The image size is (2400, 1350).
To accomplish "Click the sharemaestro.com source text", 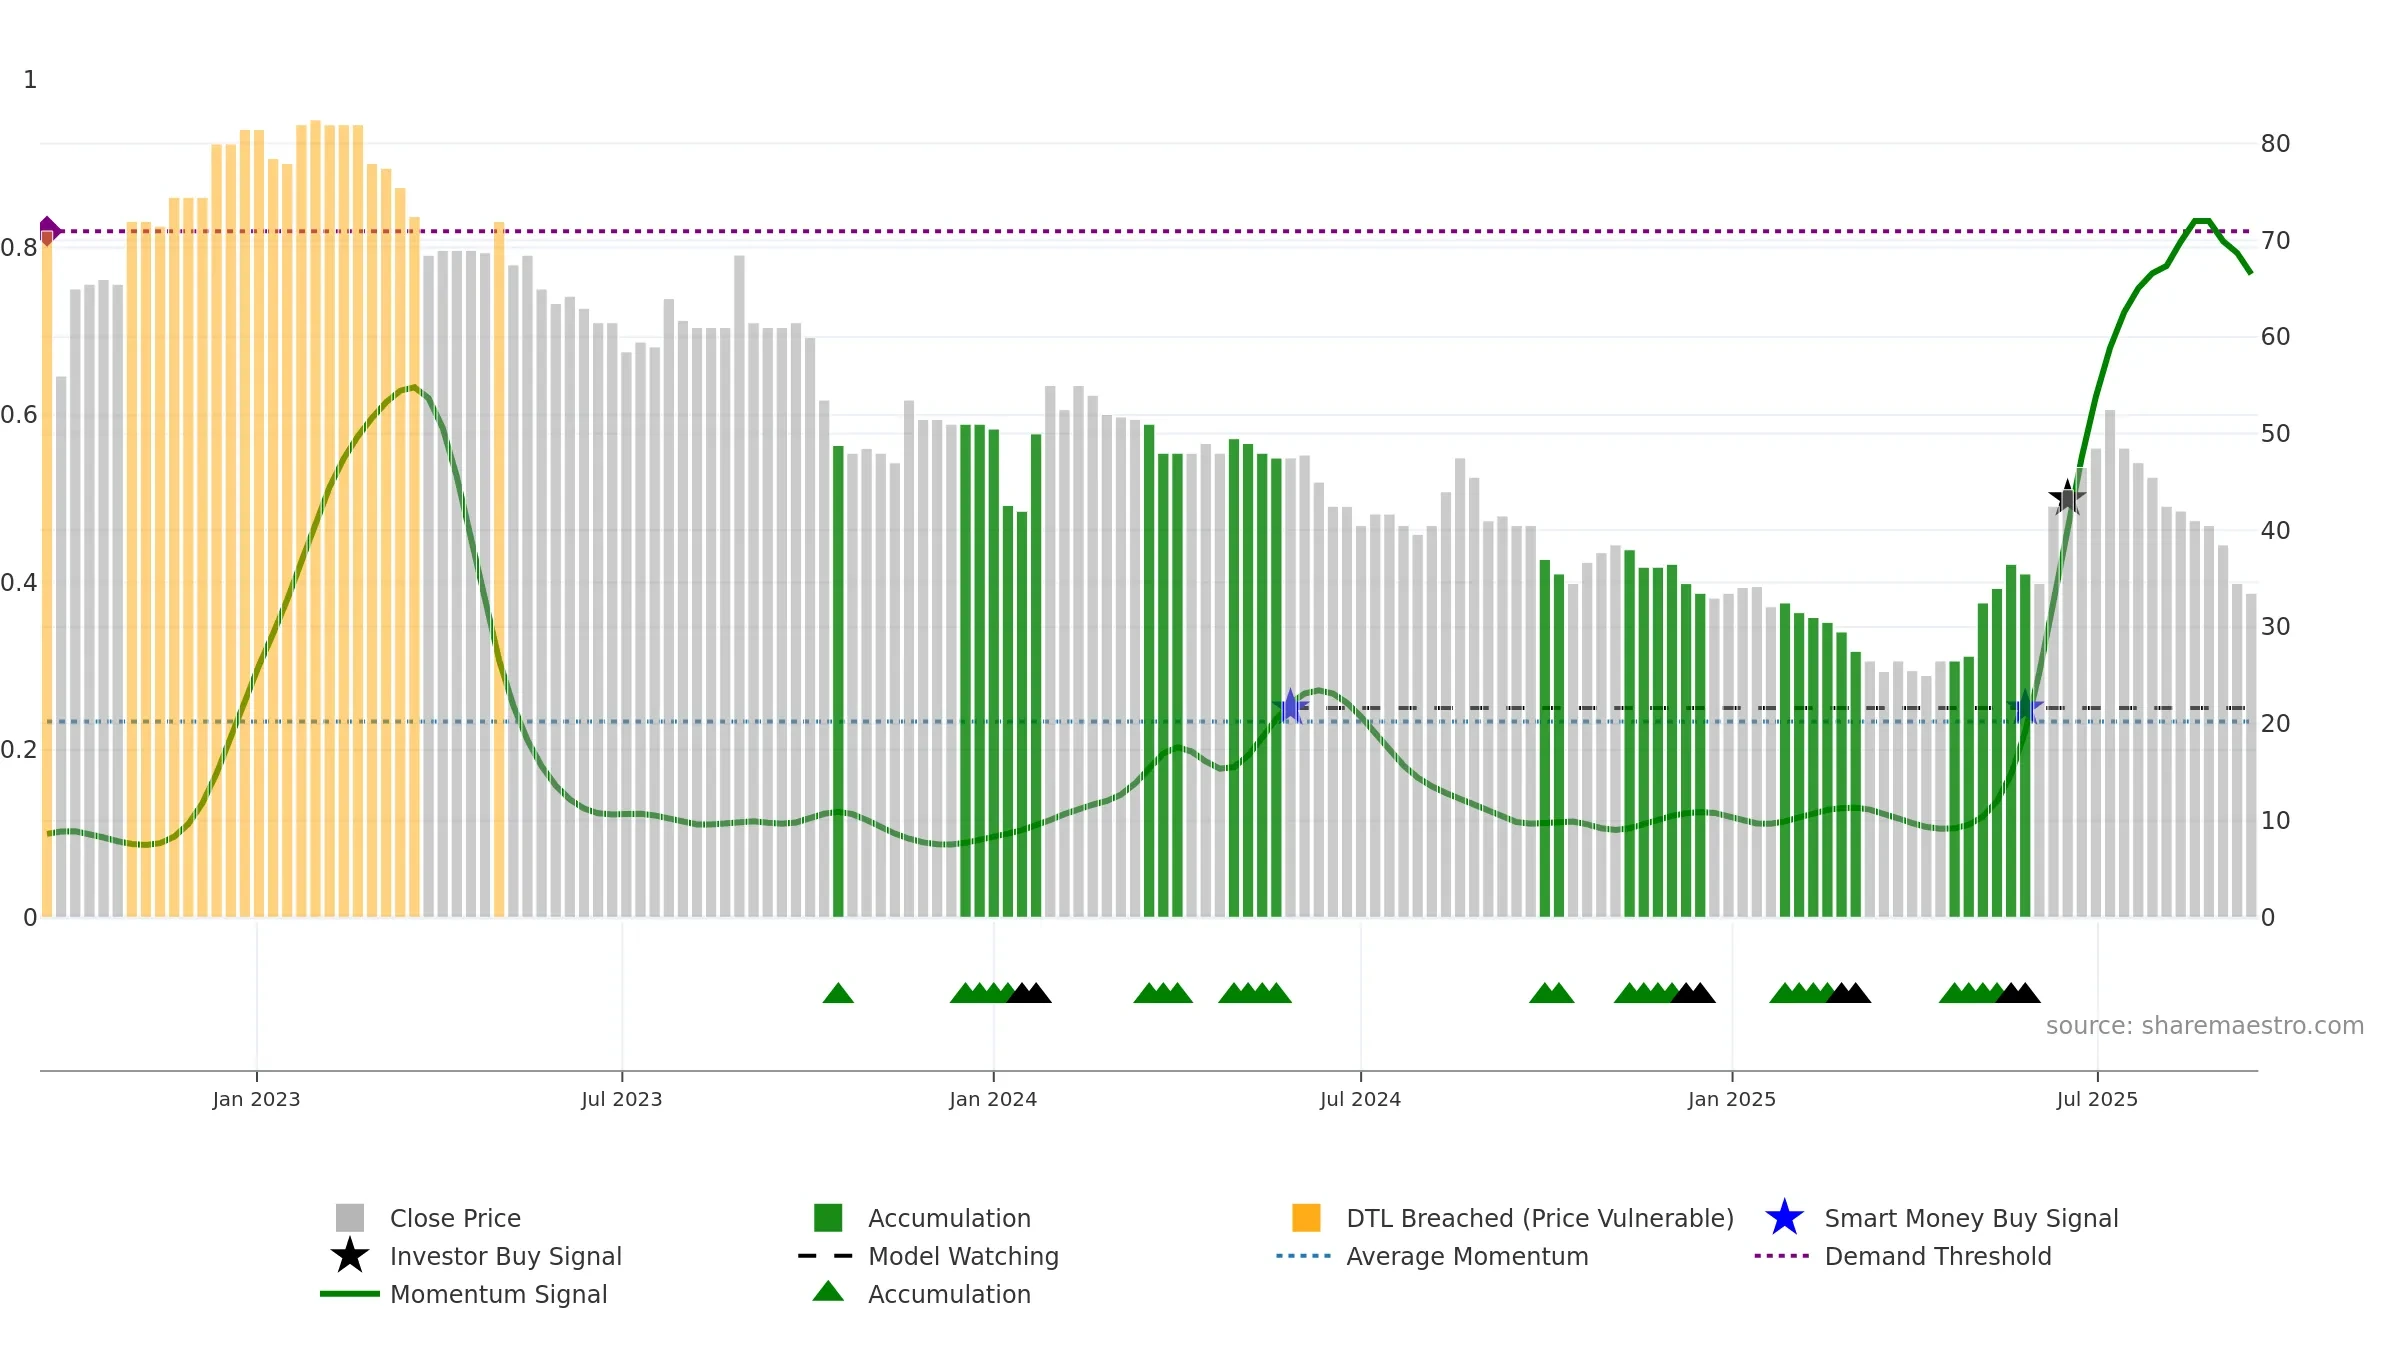I will point(2205,1026).
